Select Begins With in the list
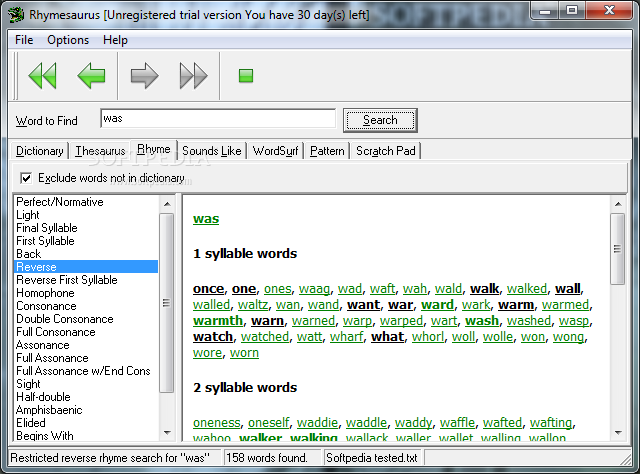The height and width of the screenshot is (474, 640). click(x=86, y=436)
